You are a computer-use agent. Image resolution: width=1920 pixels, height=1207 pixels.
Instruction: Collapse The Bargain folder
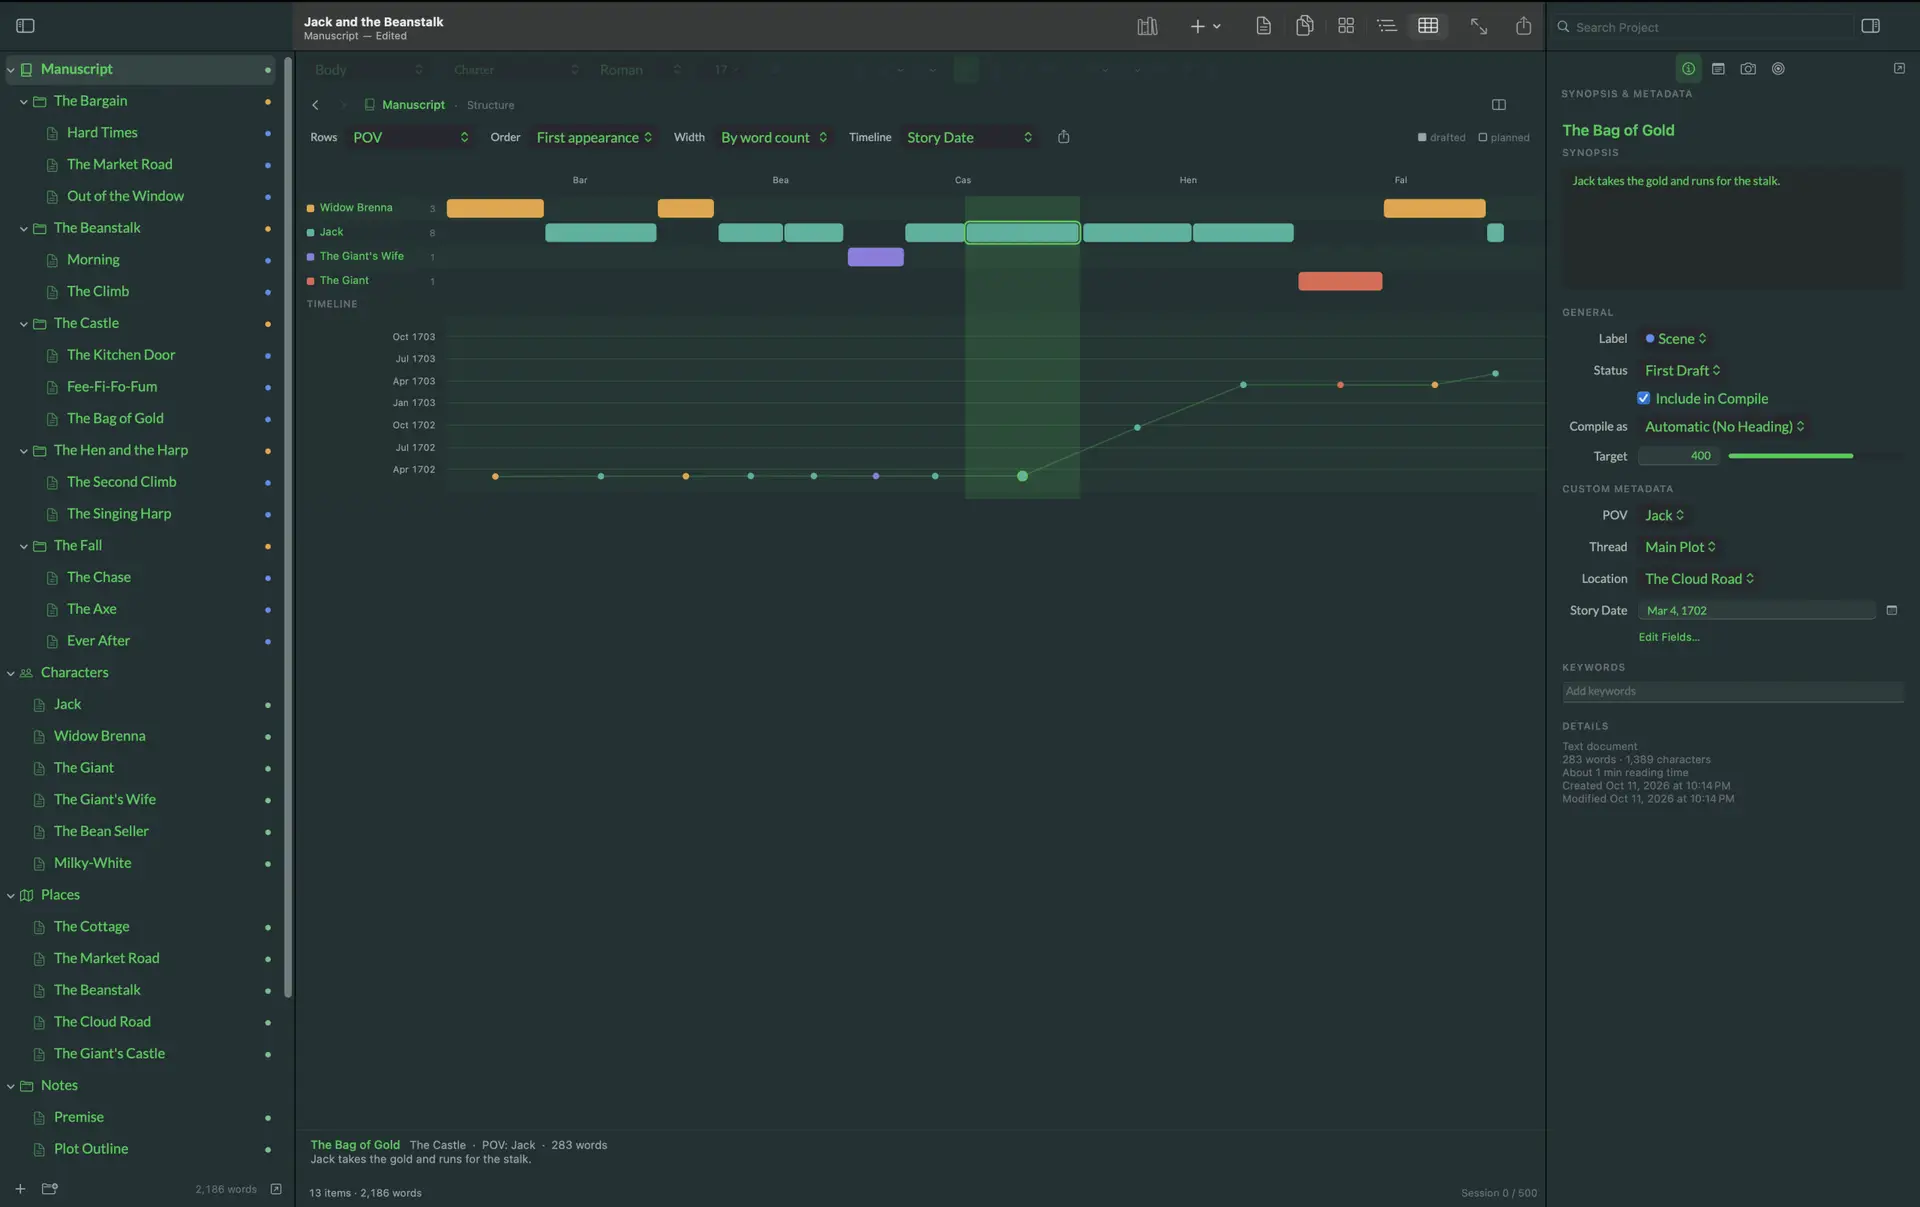click(24, 102)
